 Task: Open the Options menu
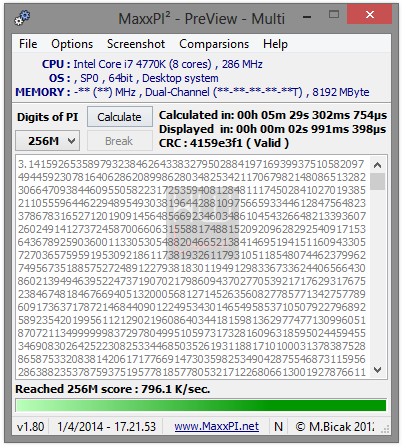click(x=72, y=44)
